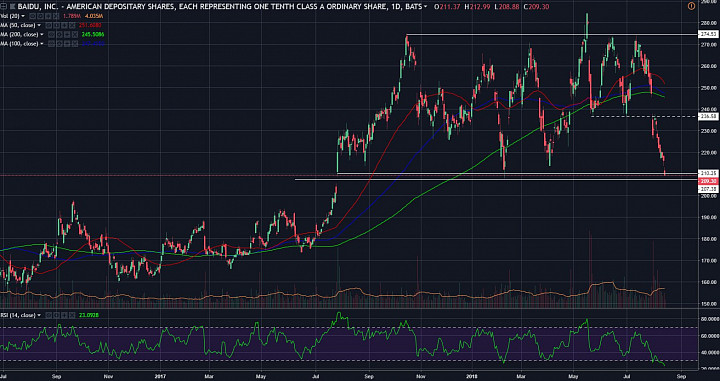Select the 207.38 price label on axis
This screenshot has height=381, width=720.
tap(709, 189)
